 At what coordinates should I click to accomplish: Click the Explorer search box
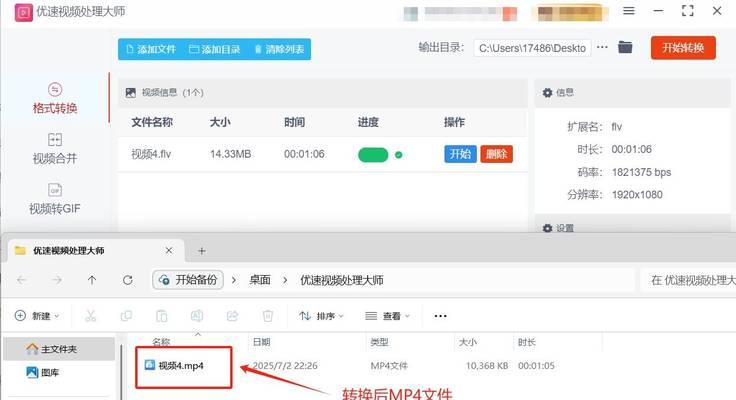tap(688, 280)
